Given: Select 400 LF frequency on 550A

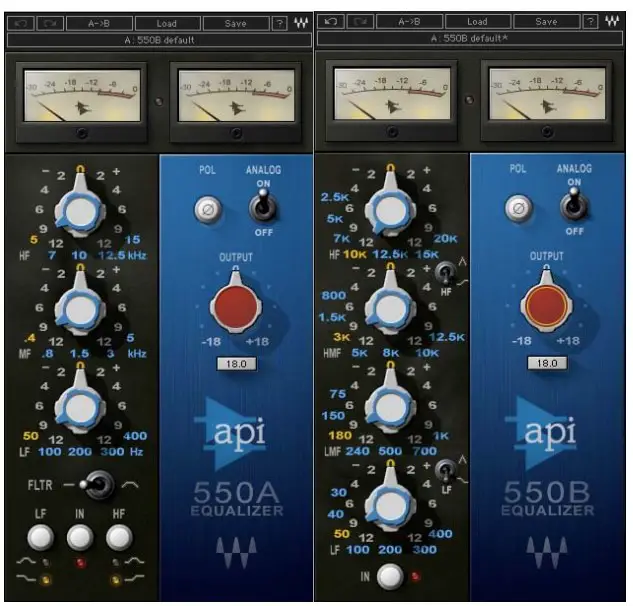Looking at the screenshot, I should click(x=135, y=436).
